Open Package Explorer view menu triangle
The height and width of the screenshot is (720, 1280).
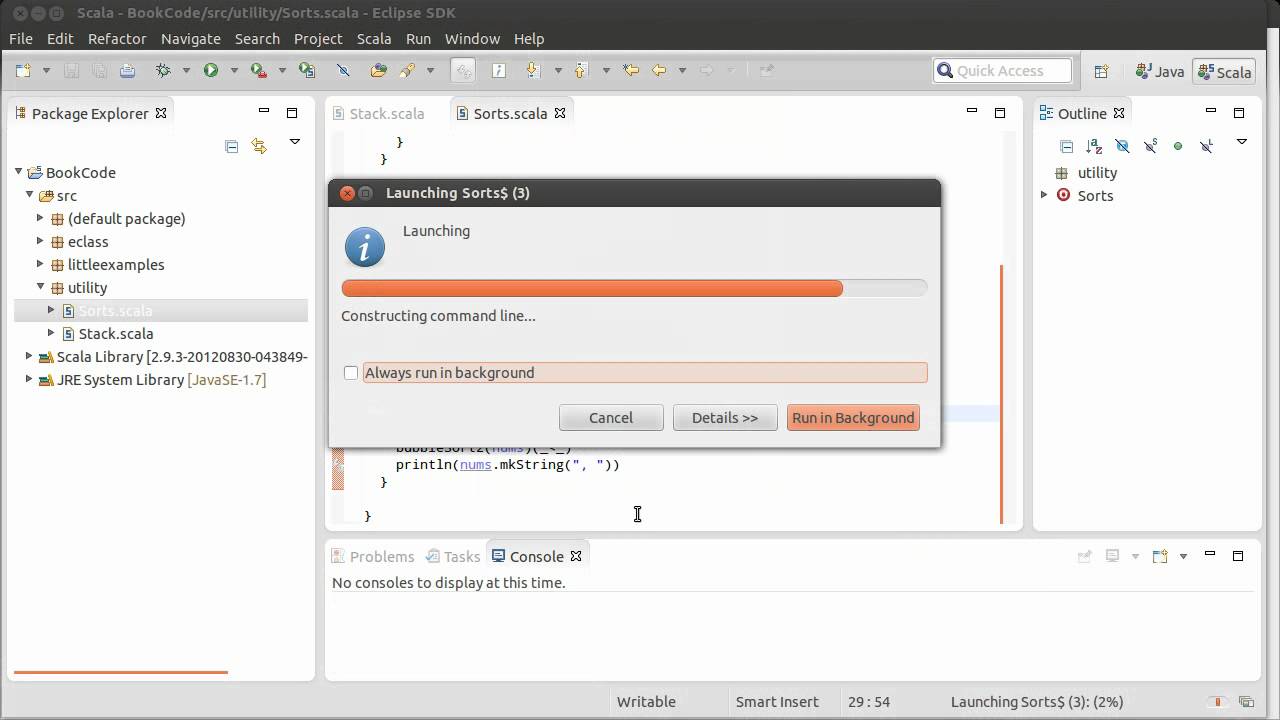point(295,142)
